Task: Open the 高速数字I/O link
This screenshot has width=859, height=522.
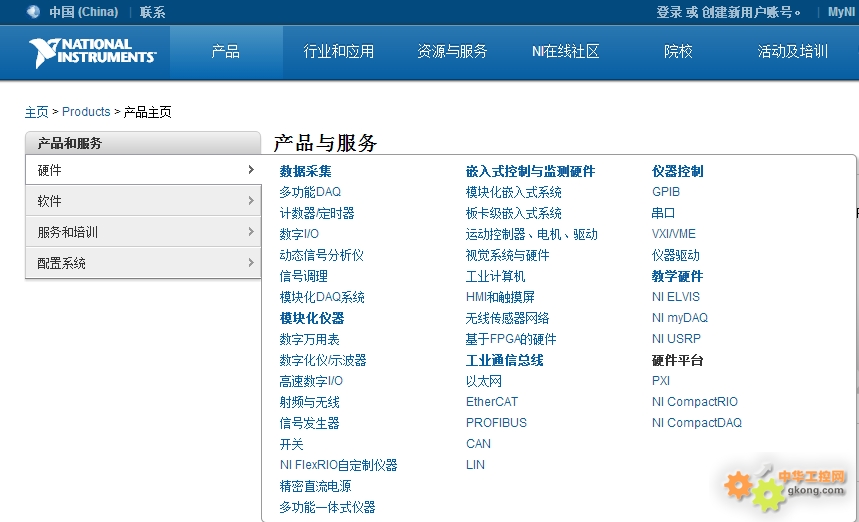Action: coord(311,381)
